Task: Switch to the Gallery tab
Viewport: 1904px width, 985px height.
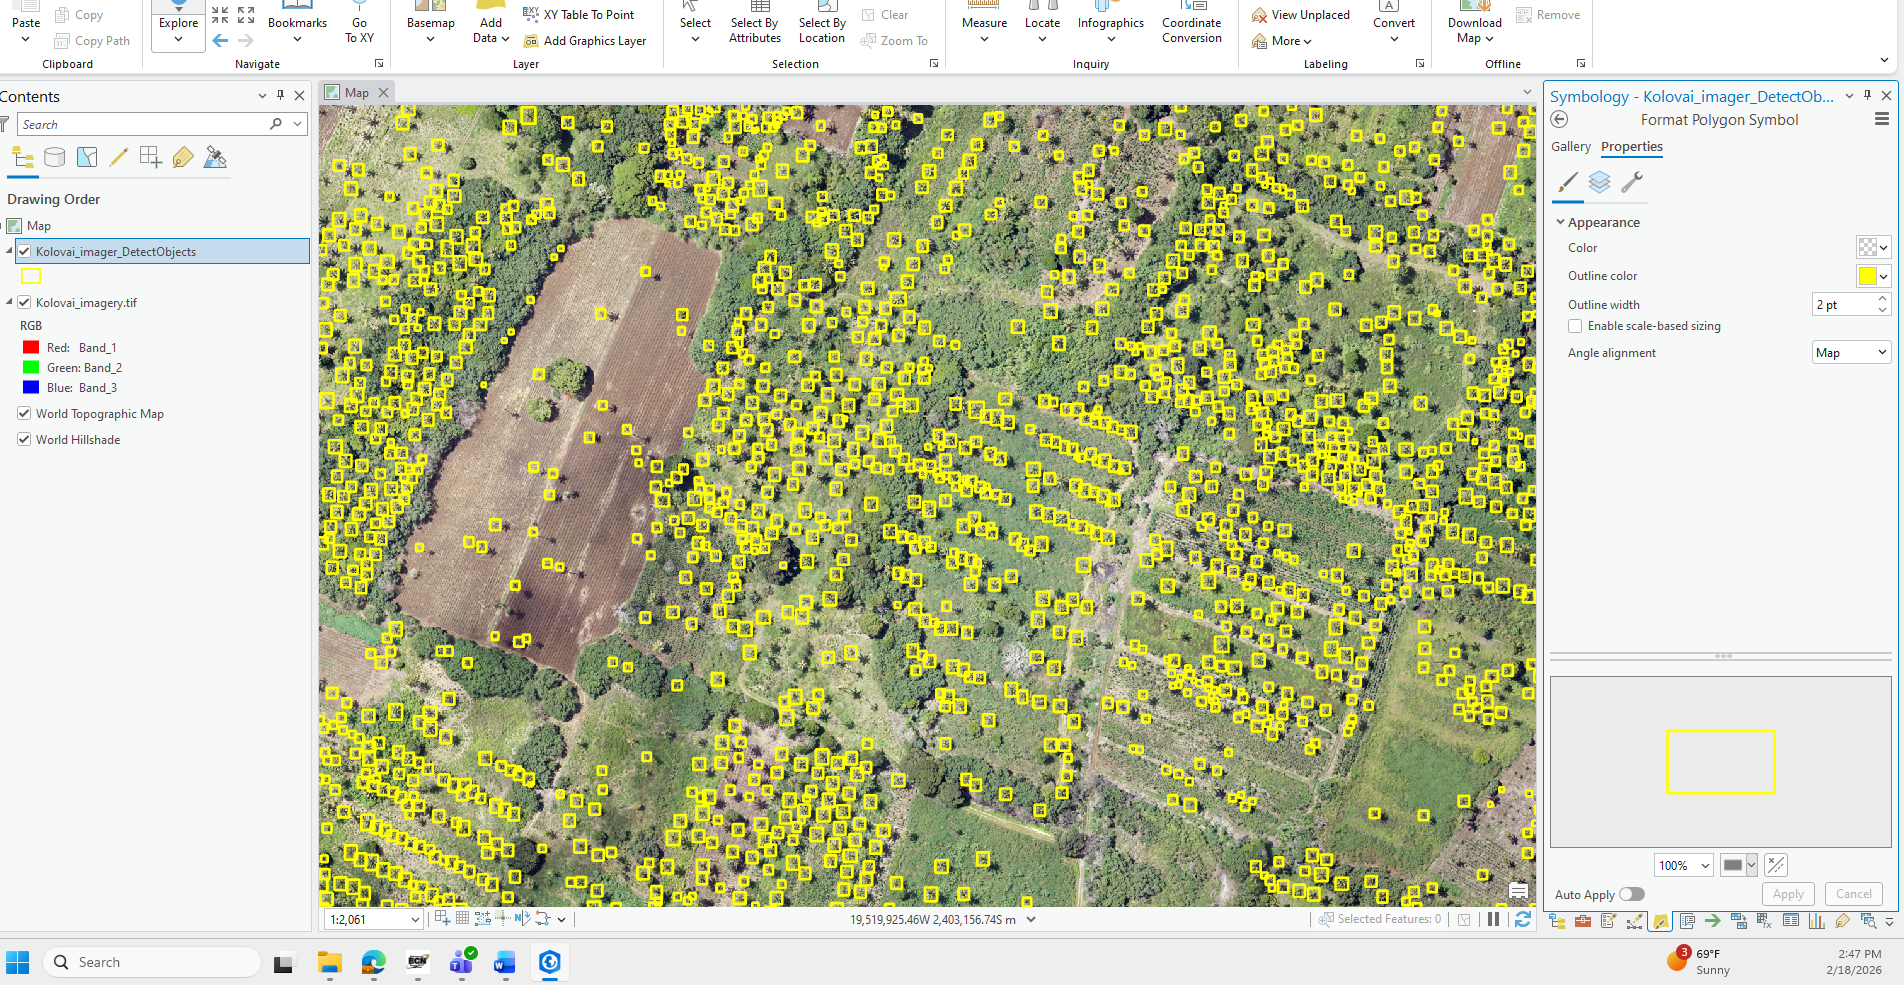Action: click(1570, 147)
